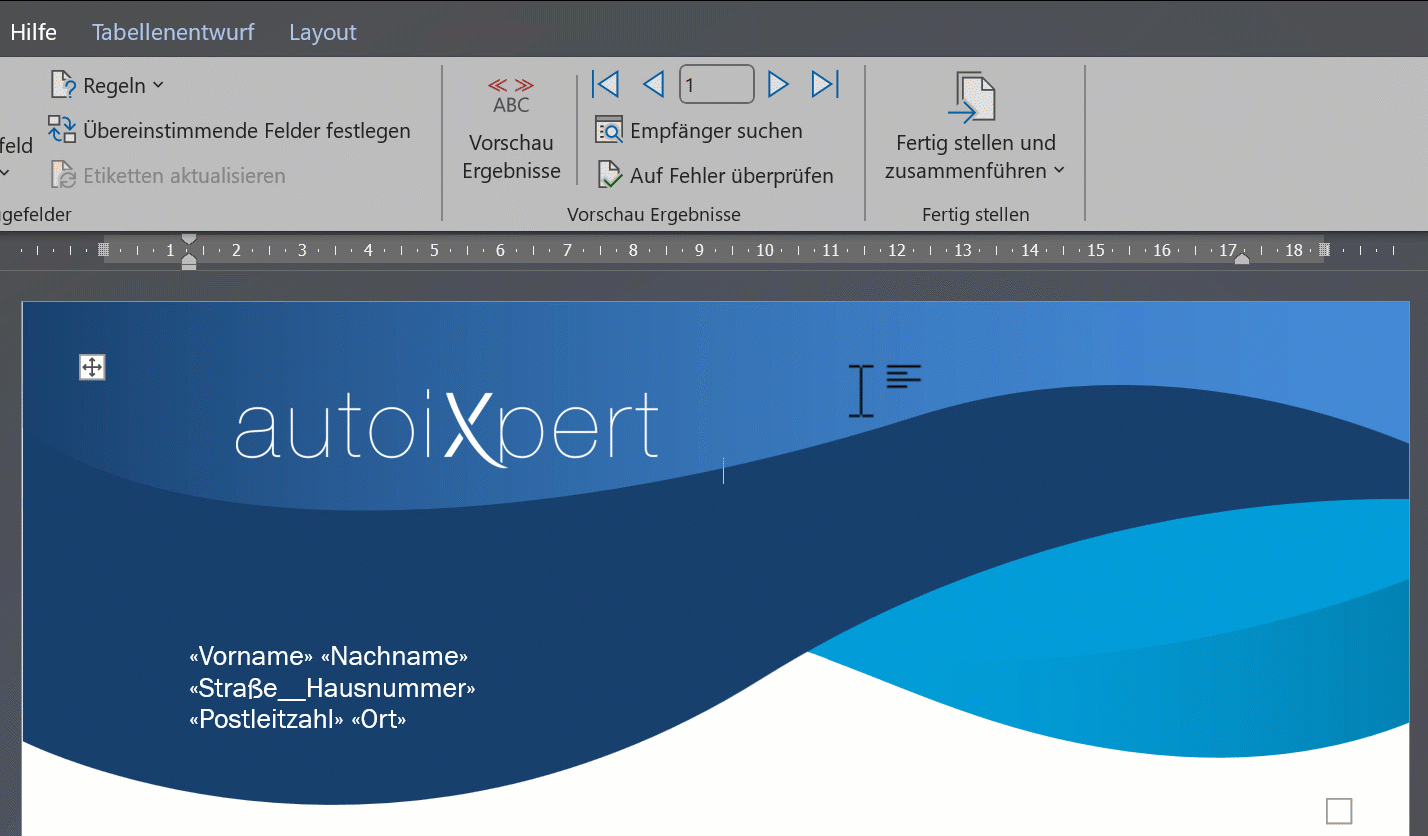Jump to the last record
This screenshot has height=836, width=1428.
pyautogui.click(x=825, y=85)
